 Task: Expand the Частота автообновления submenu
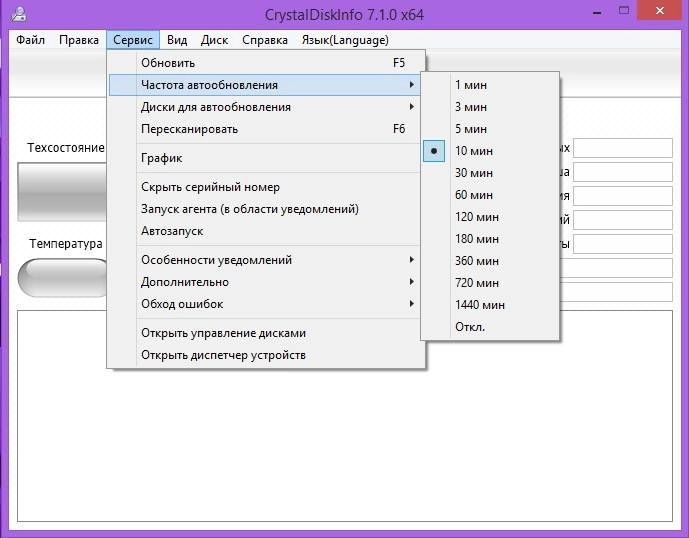tap(265, 85)
